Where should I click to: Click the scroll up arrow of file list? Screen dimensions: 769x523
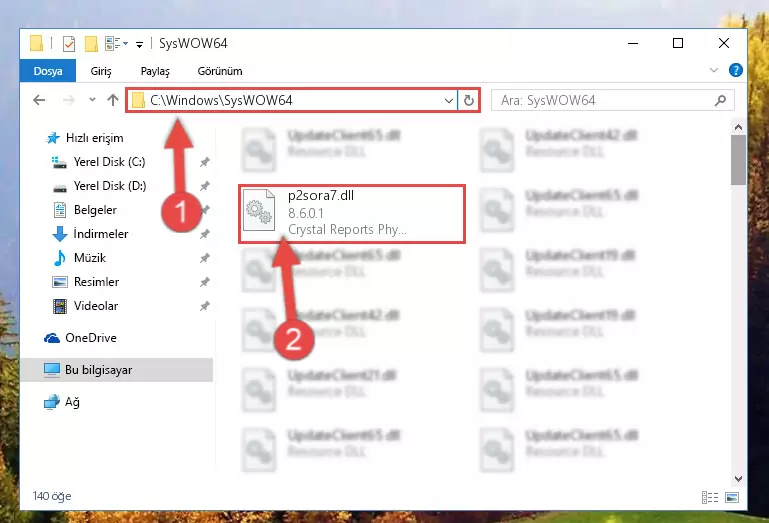[x=738, y=127]
